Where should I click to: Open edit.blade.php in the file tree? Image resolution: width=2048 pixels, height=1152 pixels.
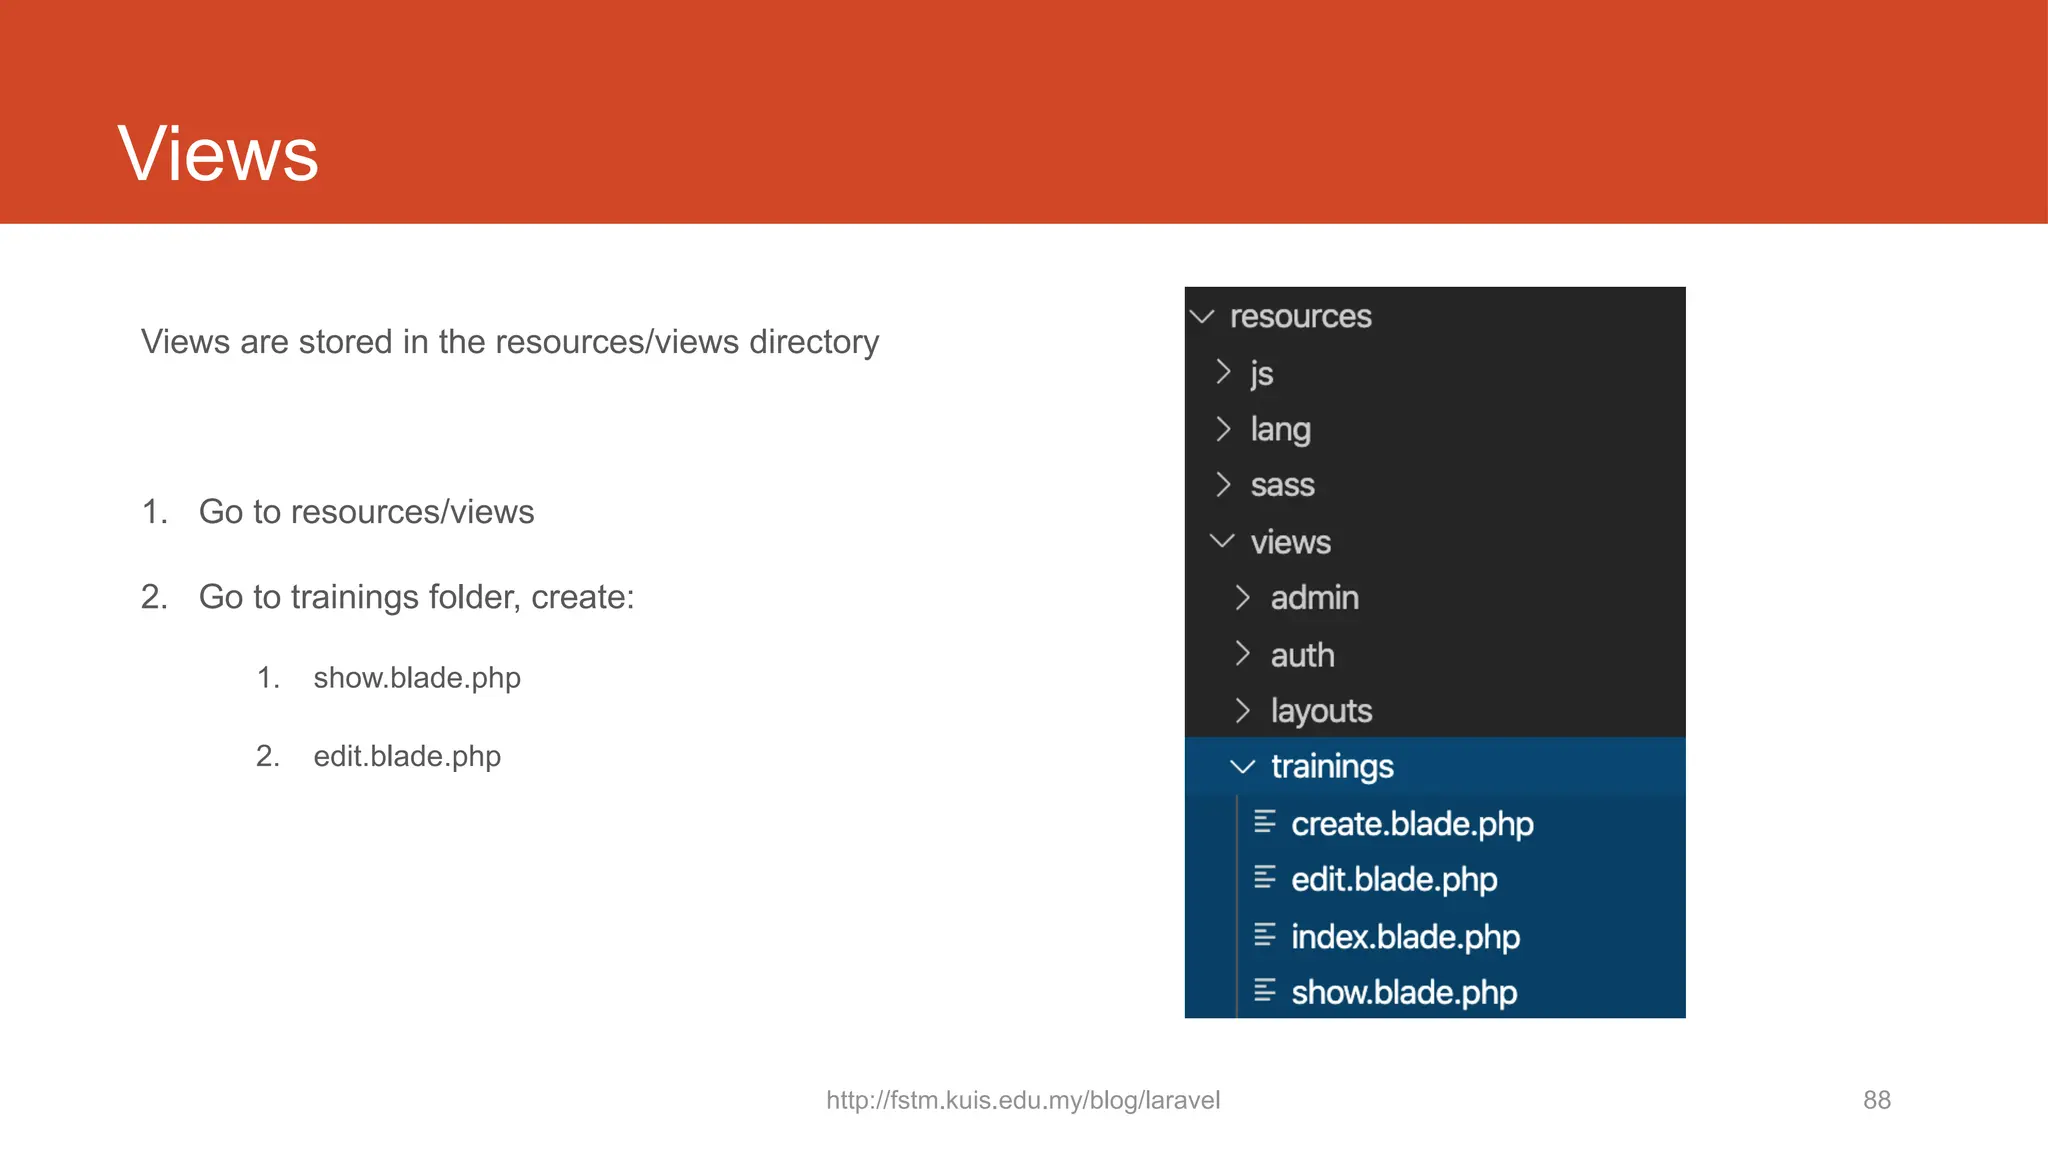click(x=1394, y=880)
